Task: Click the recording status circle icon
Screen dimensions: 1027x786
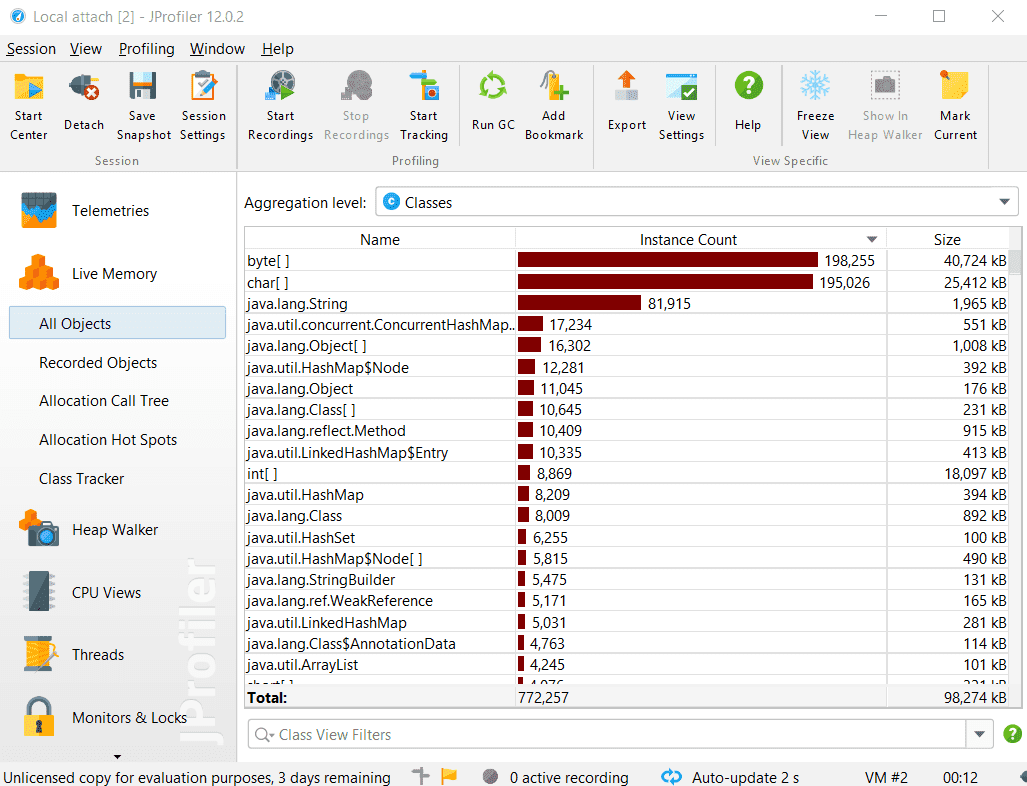Action: 490,777
